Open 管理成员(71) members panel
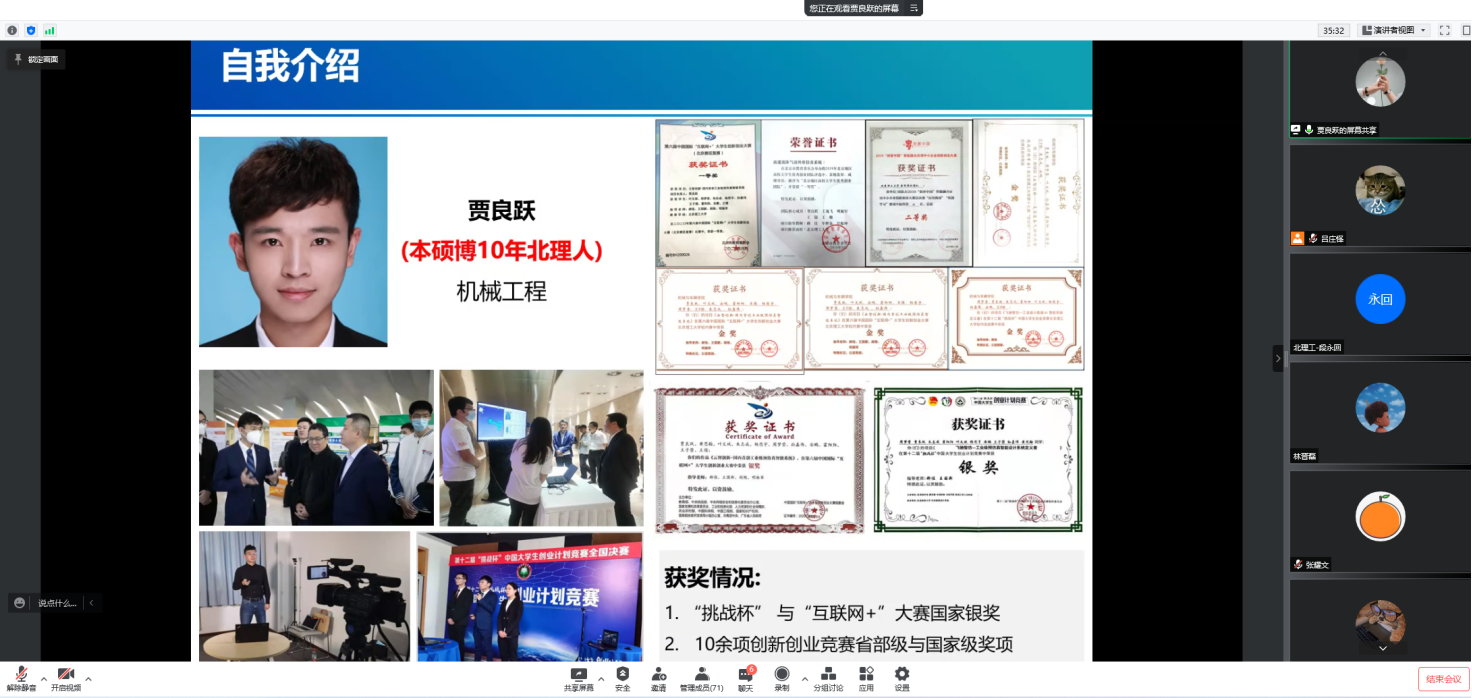The width and height of the screenshot is (1472, 698). (x=702, y=675)
